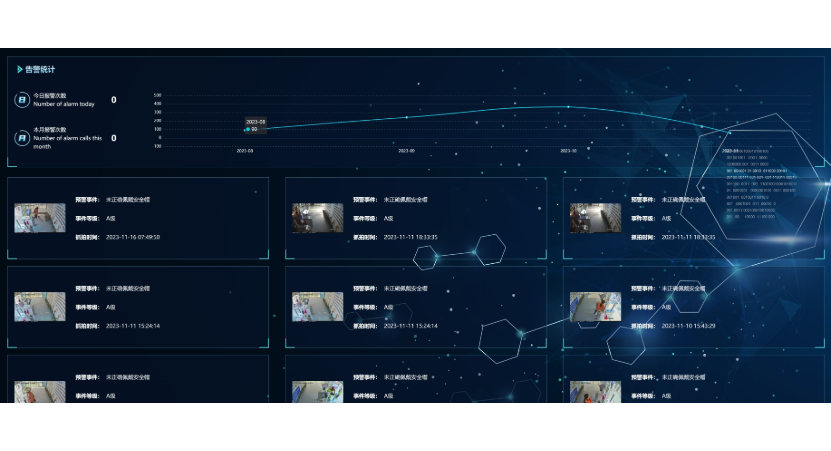This screenshot has width=831, height=451.
Task: Click the 告警统计 panel heading
Action: click(40, 69)
